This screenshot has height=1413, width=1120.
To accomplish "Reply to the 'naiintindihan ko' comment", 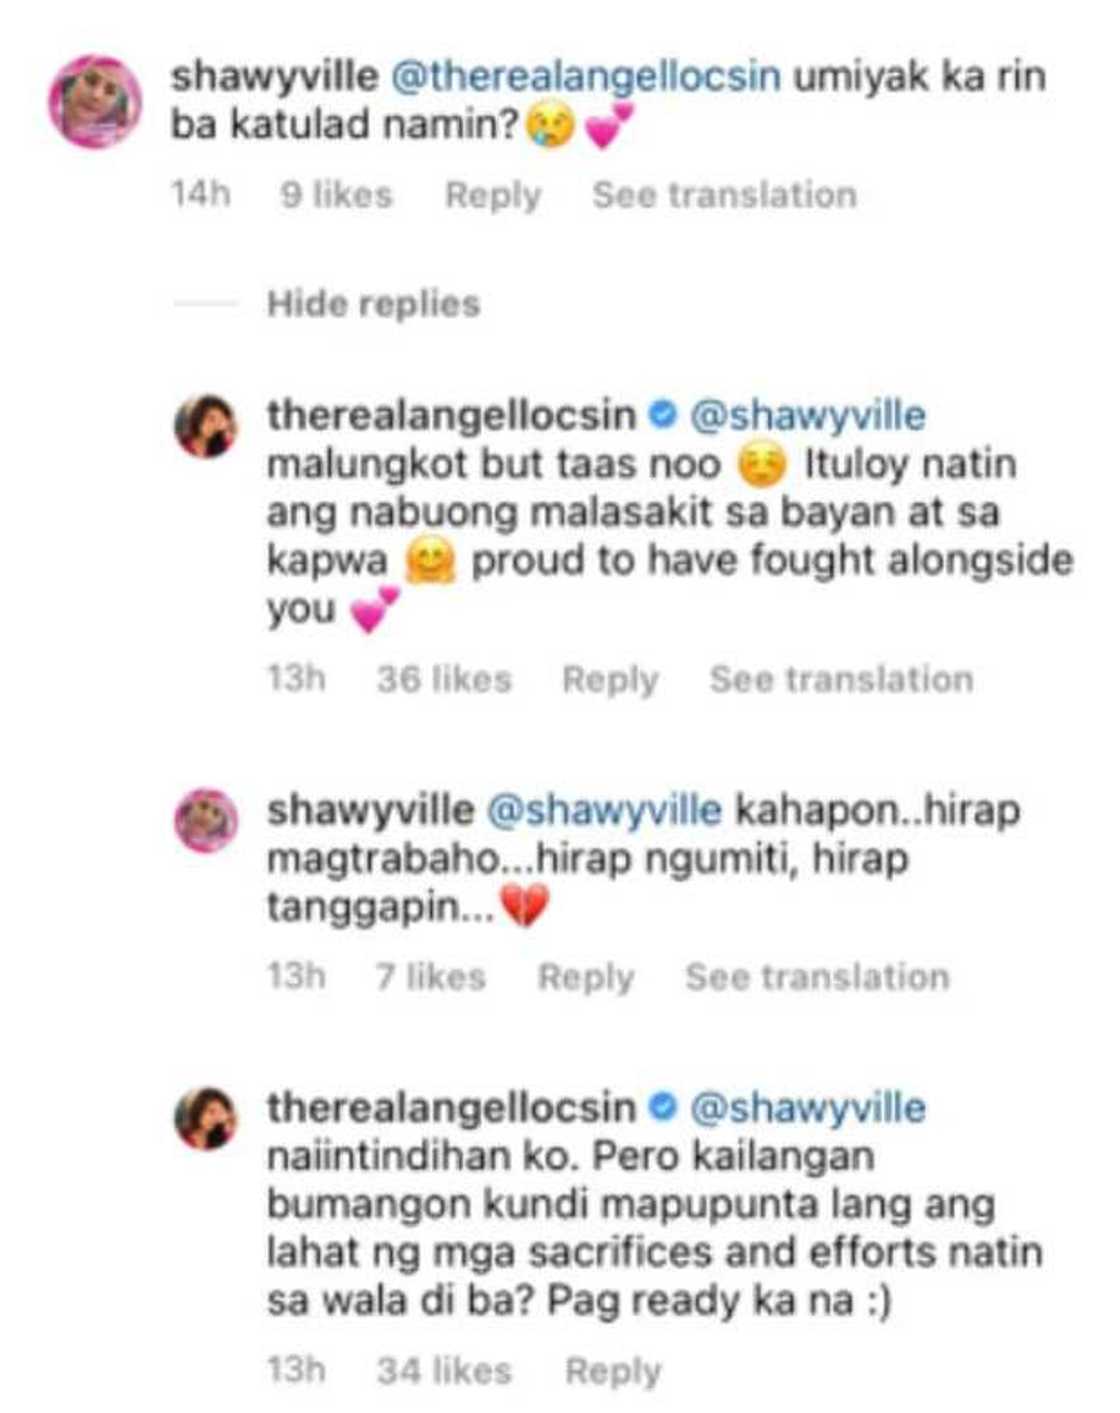I will [x=613, y=1371].
